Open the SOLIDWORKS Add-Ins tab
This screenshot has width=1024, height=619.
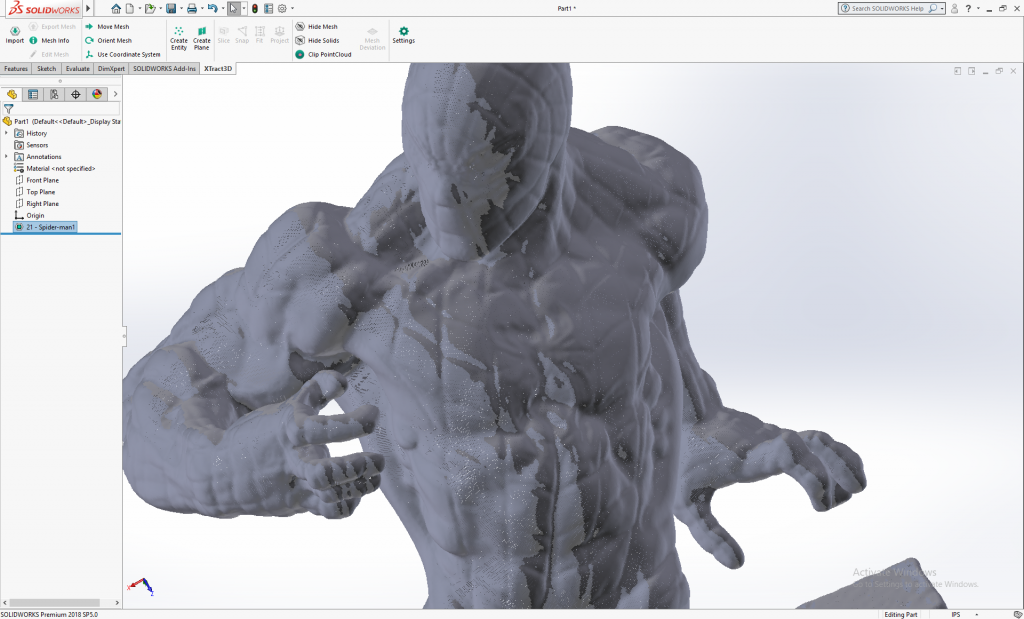click(x=165, y=69)
